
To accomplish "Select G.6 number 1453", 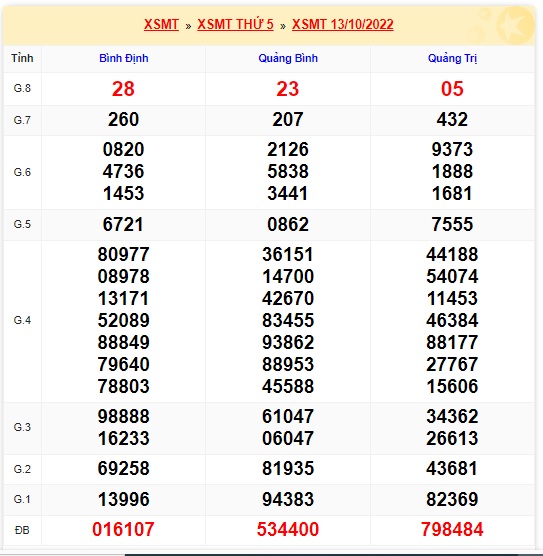I will [123, 194].
